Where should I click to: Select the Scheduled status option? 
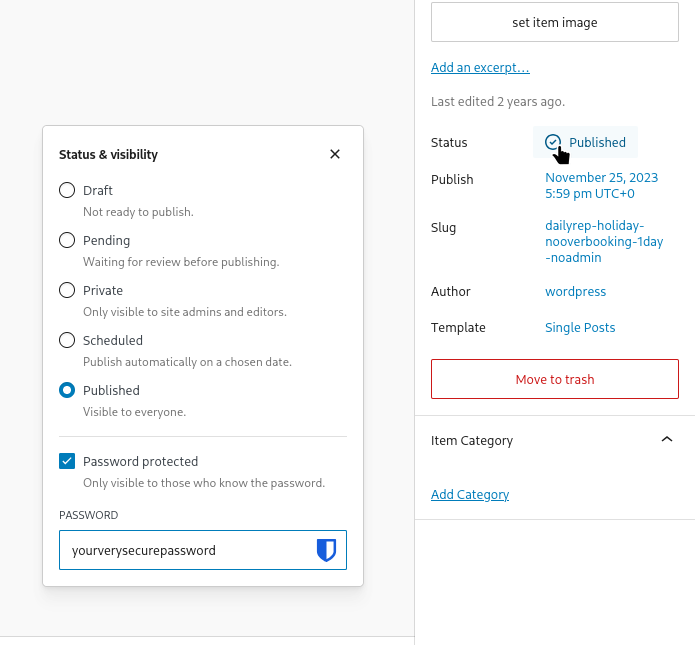click(67, 340)
